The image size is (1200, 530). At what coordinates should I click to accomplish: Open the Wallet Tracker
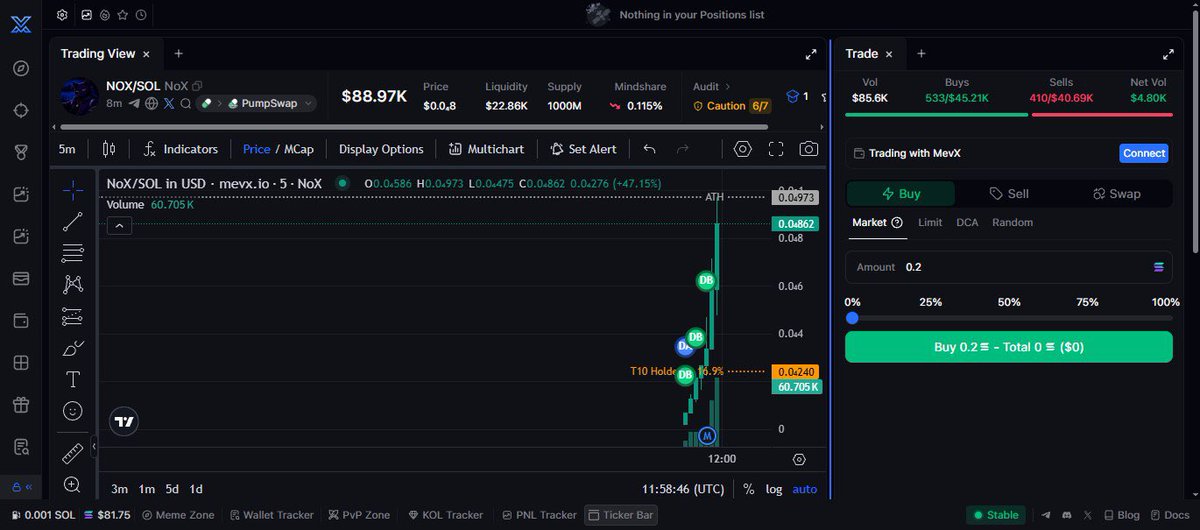[x=271, y=515]
